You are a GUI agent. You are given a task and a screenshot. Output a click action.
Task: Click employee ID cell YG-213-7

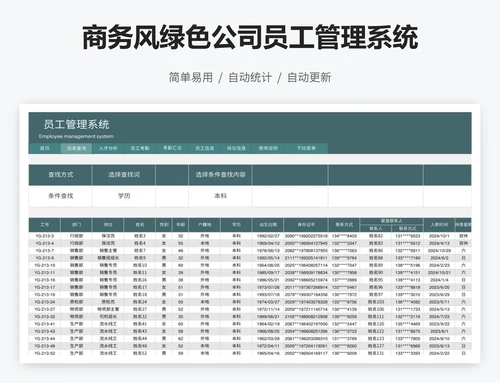[x=45, y=251]
